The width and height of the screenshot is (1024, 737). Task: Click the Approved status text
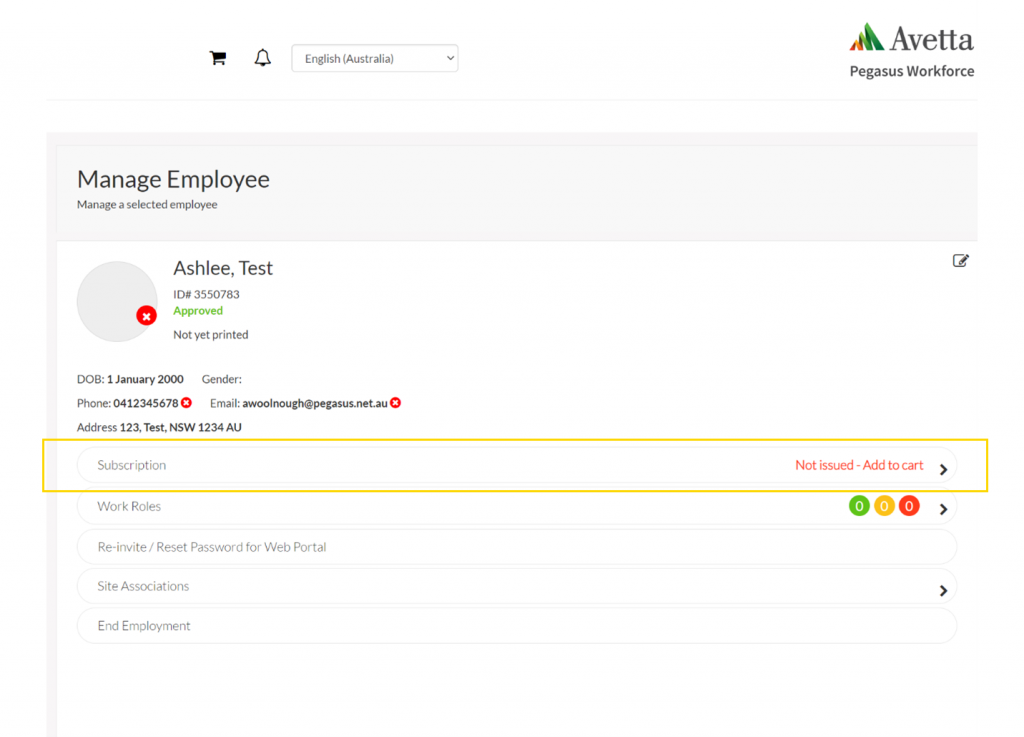click(x=198, y=311)
